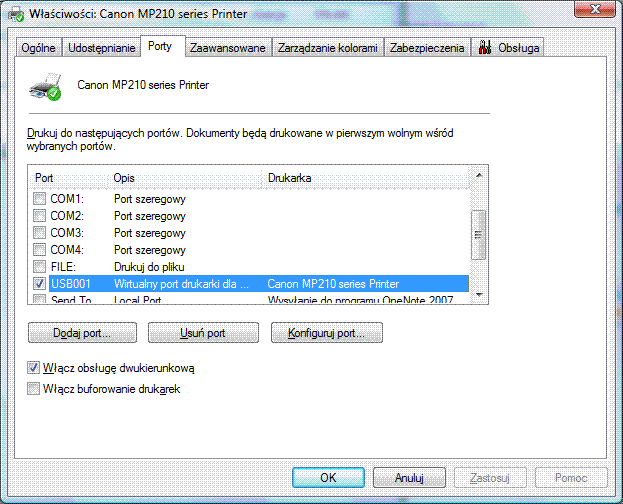623x504 pixels.
Task: Click the port list scrollbar thumb
Action: (478, 235)
